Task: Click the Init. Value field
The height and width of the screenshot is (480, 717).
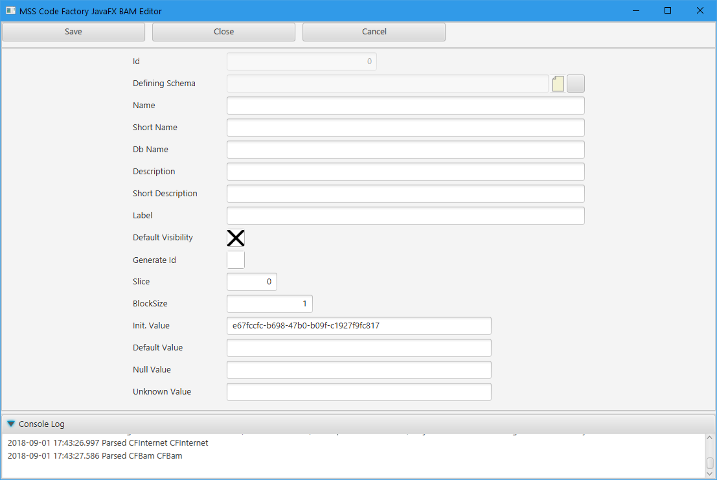Action: [x=359, y=326]
